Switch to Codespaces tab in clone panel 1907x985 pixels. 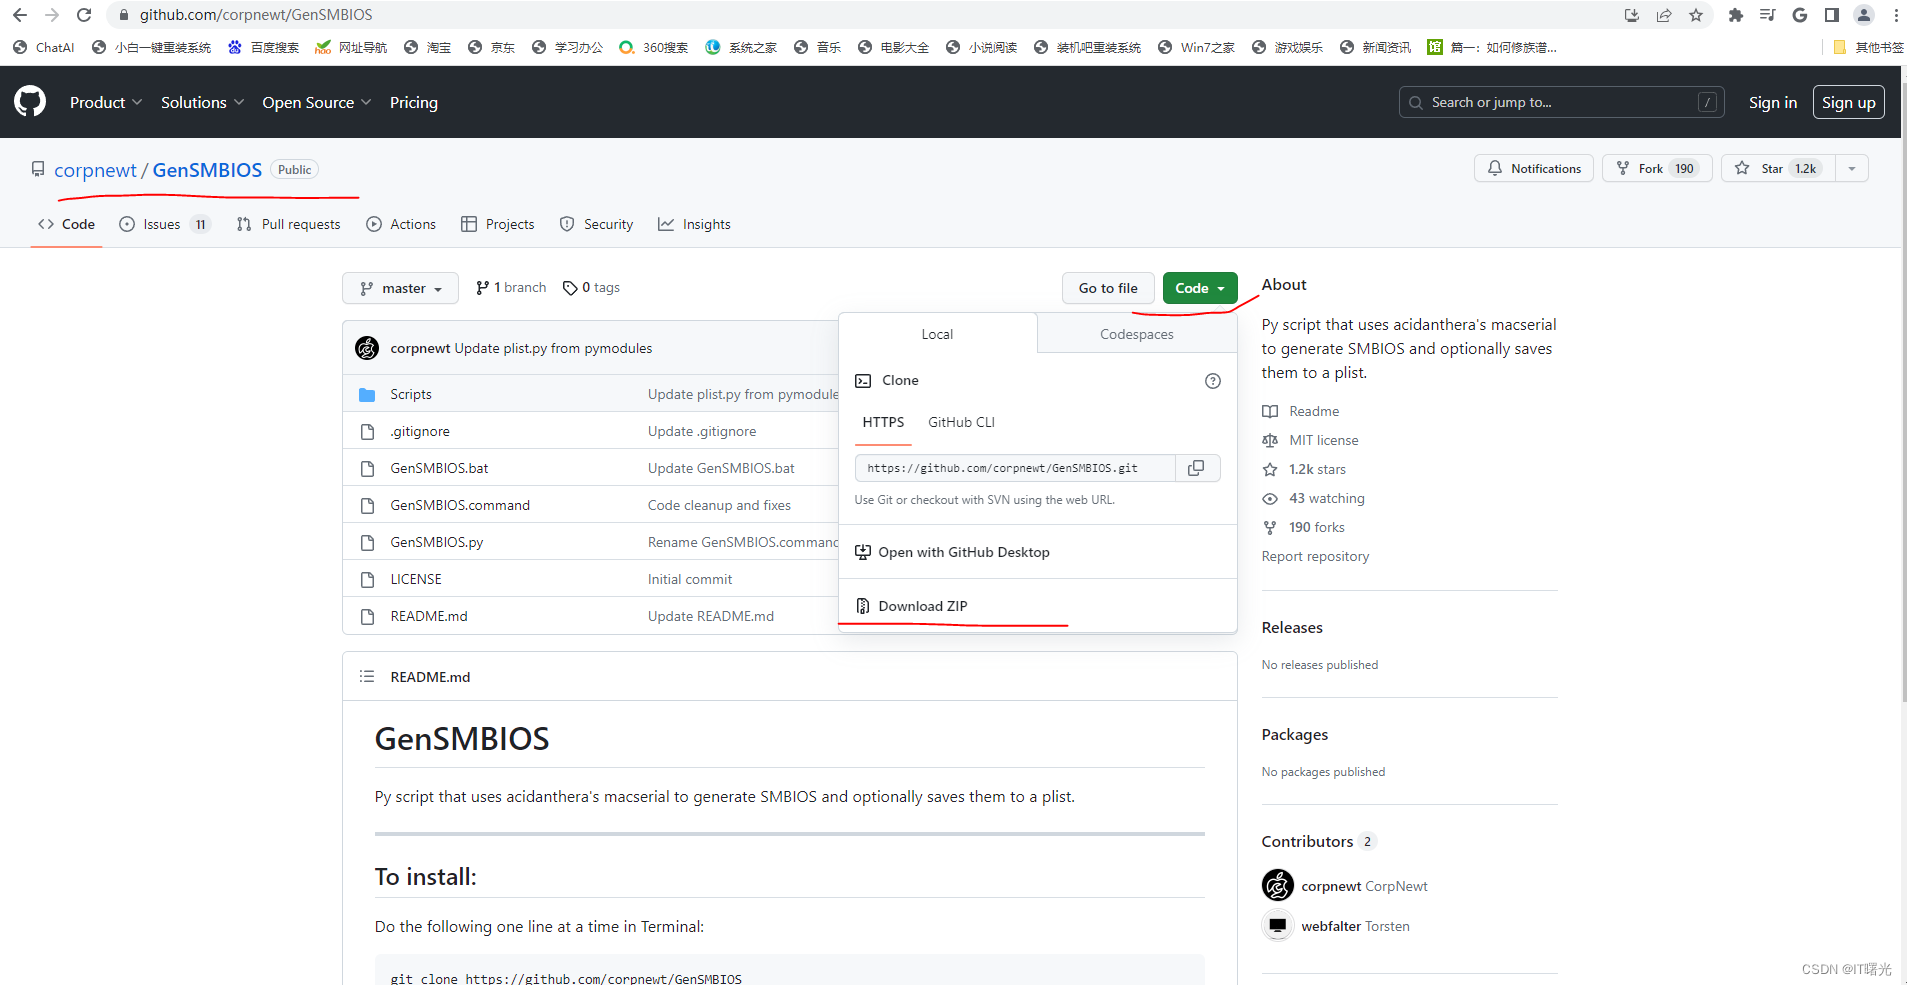point(1137,334)
